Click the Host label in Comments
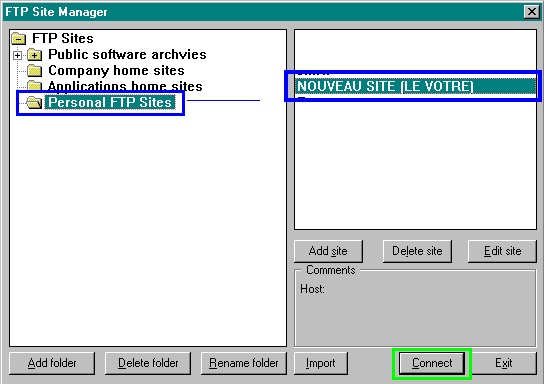Viewport: 544px width, 384px height. [312, 289]
